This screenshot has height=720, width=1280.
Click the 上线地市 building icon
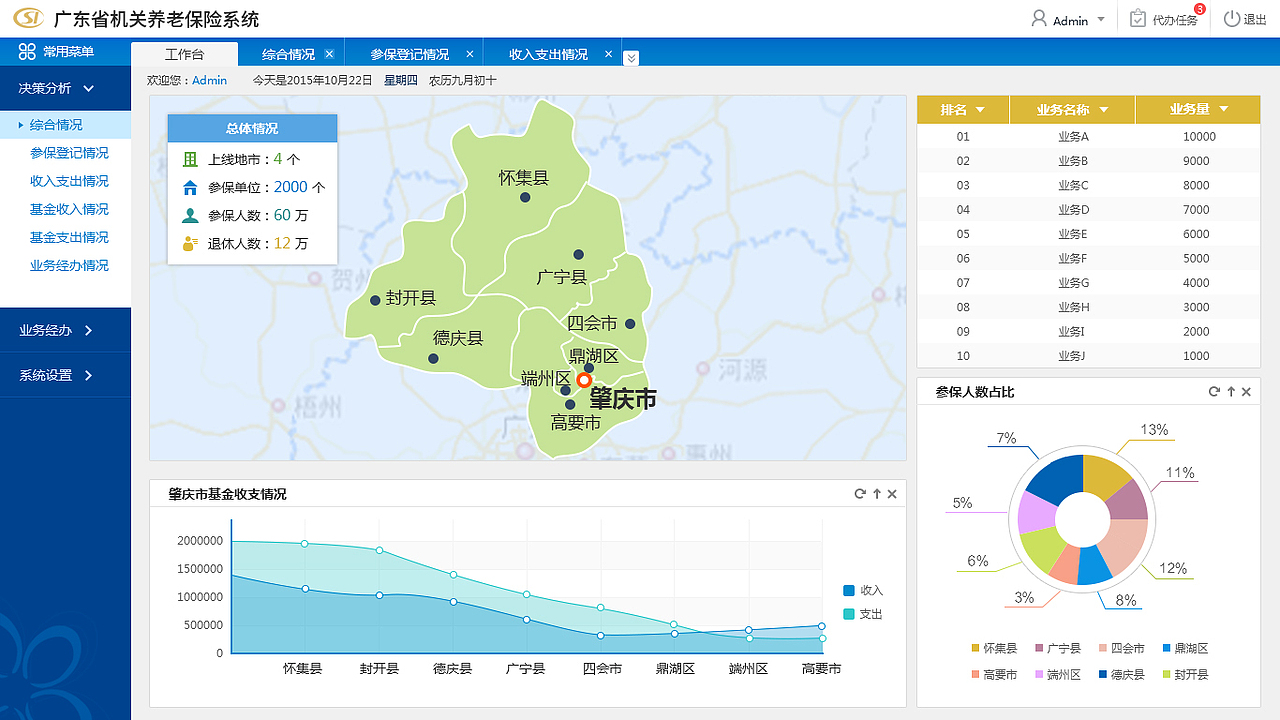click(190, 159)
